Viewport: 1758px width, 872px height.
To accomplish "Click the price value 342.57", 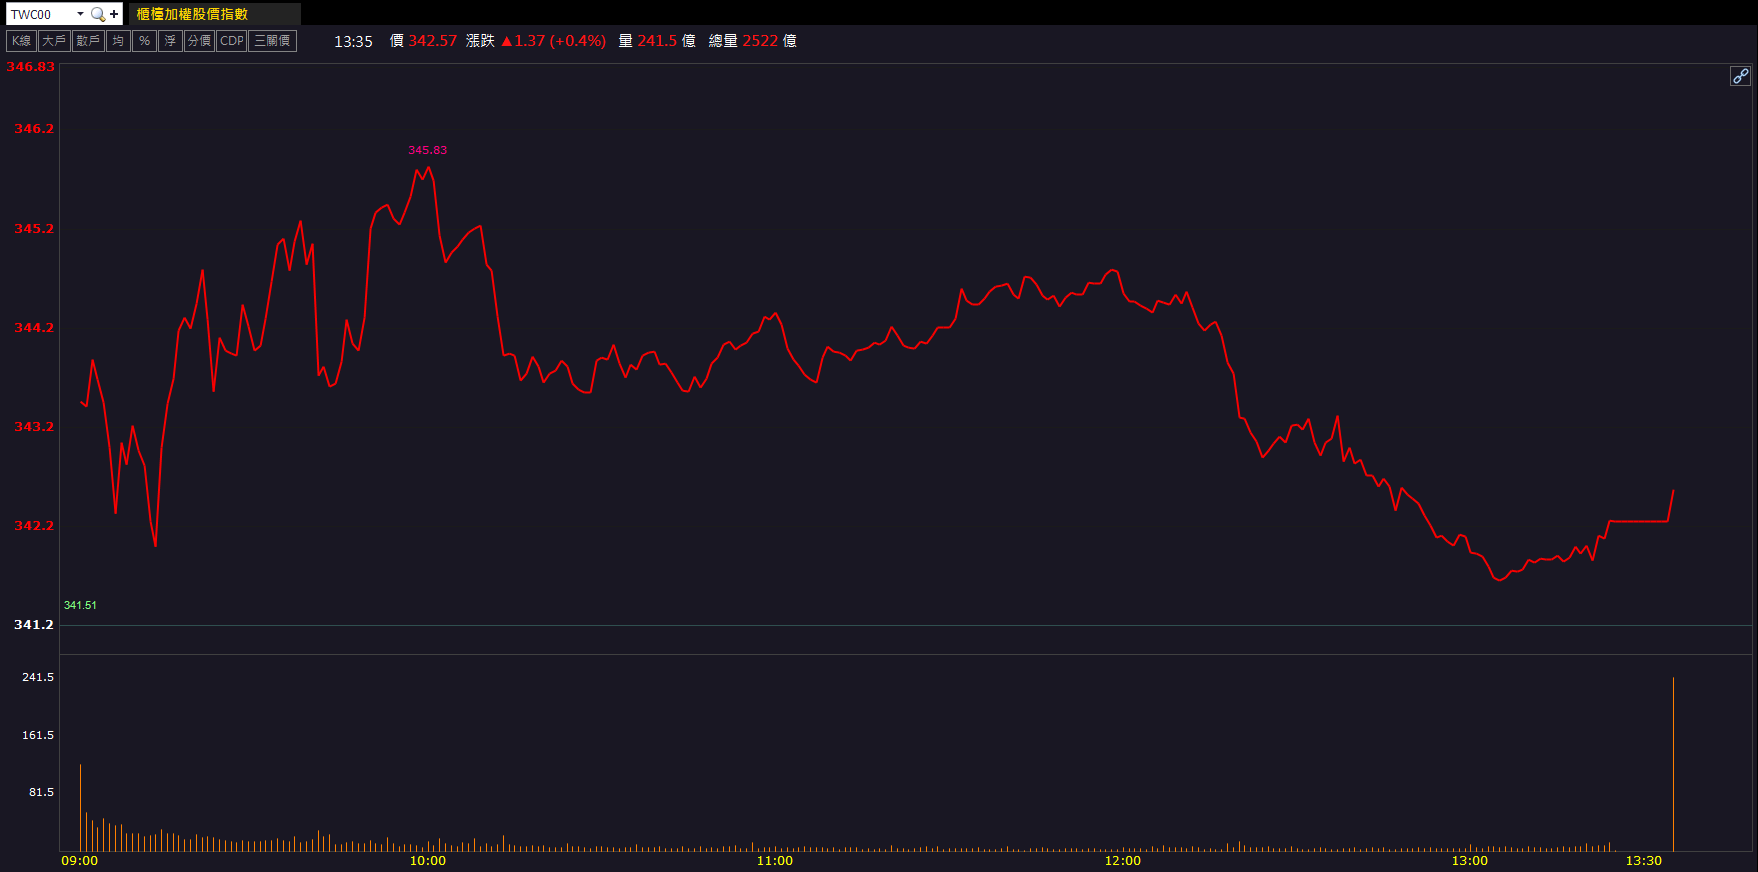I will click(x=432, y=41).
